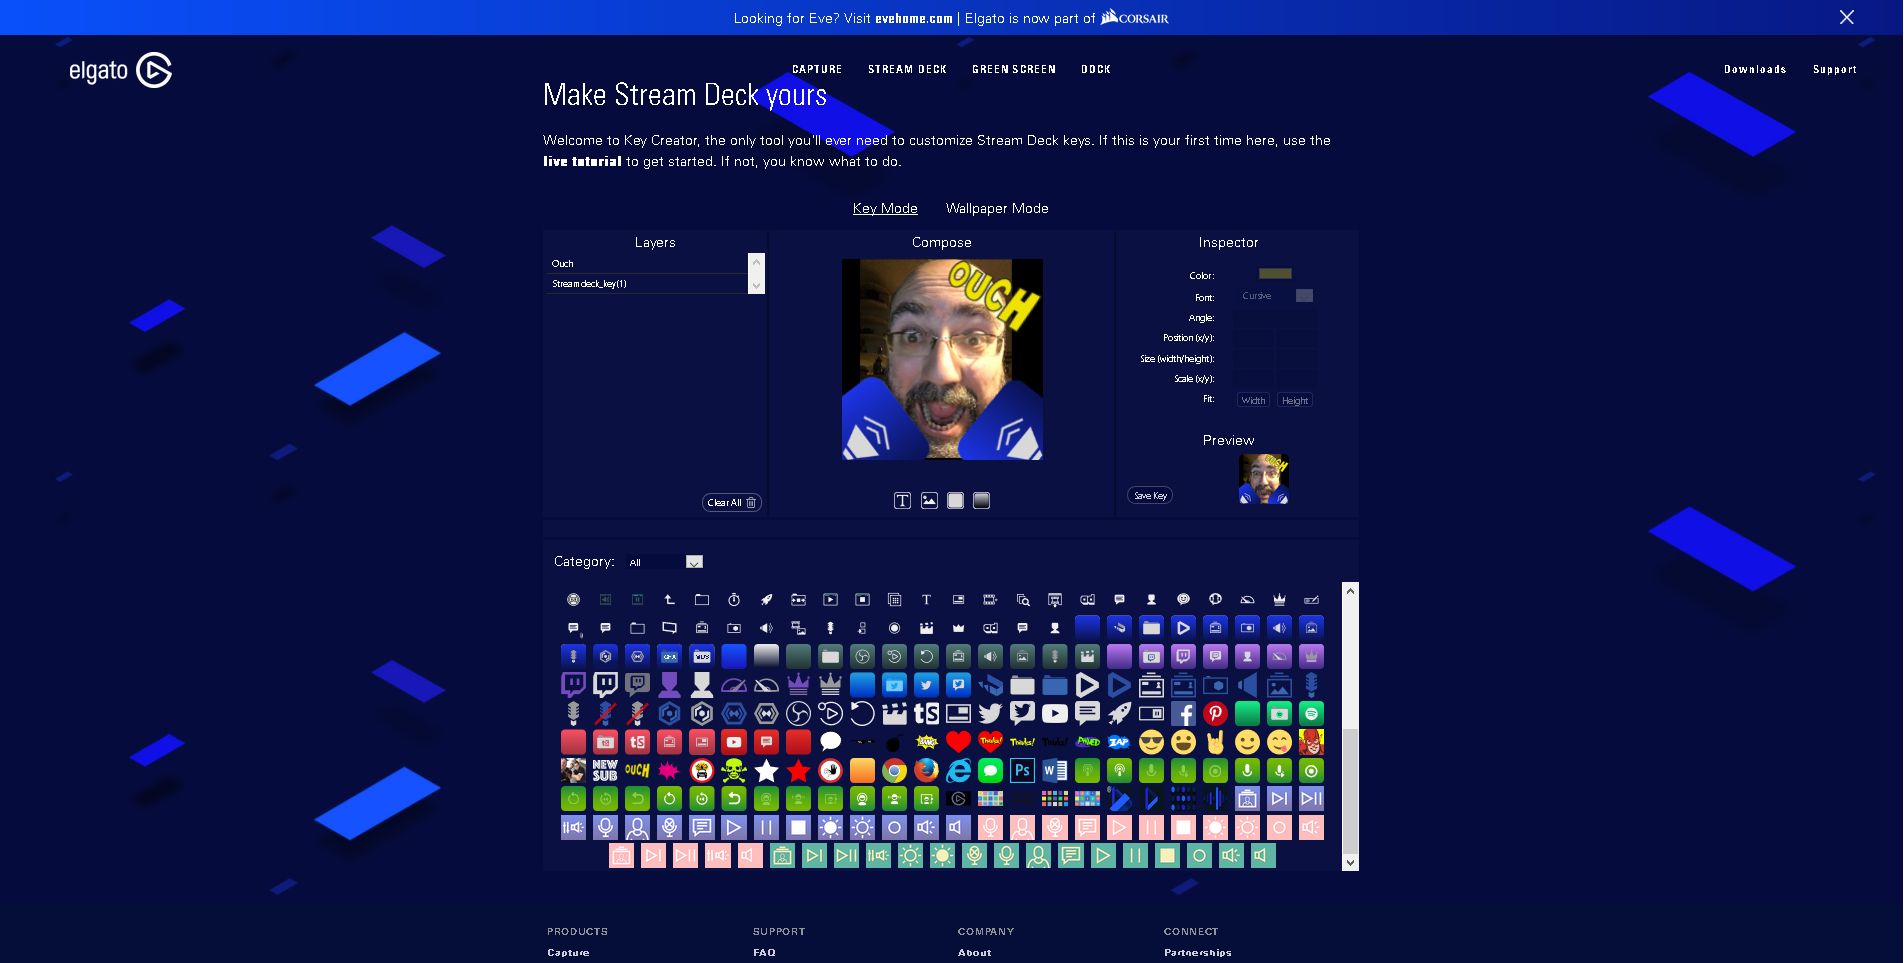This screenshot has height=963, width=1904.
Task: Select the Flash superhero icon
Action: (x=1311, y=742)
